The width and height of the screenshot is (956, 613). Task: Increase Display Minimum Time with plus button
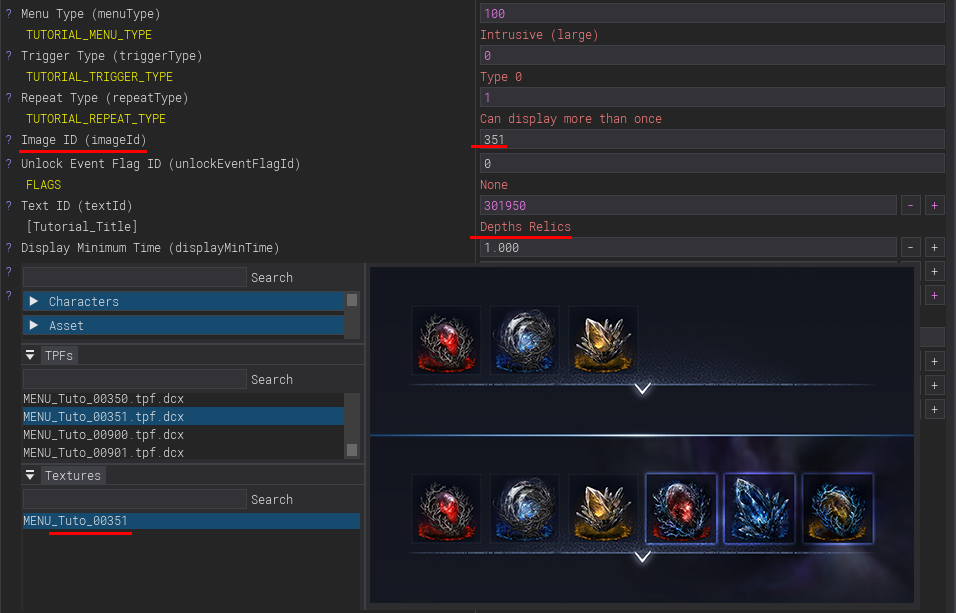point(934,248)
